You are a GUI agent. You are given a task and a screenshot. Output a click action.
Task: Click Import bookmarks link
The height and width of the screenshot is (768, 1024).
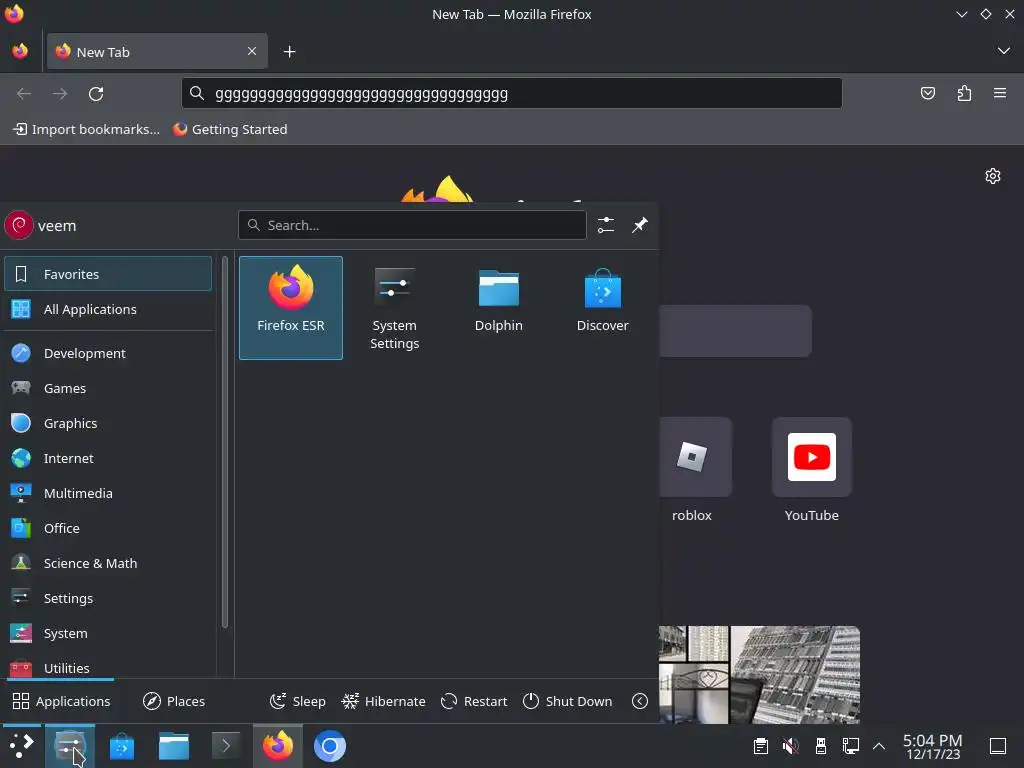tap(86, 129)
